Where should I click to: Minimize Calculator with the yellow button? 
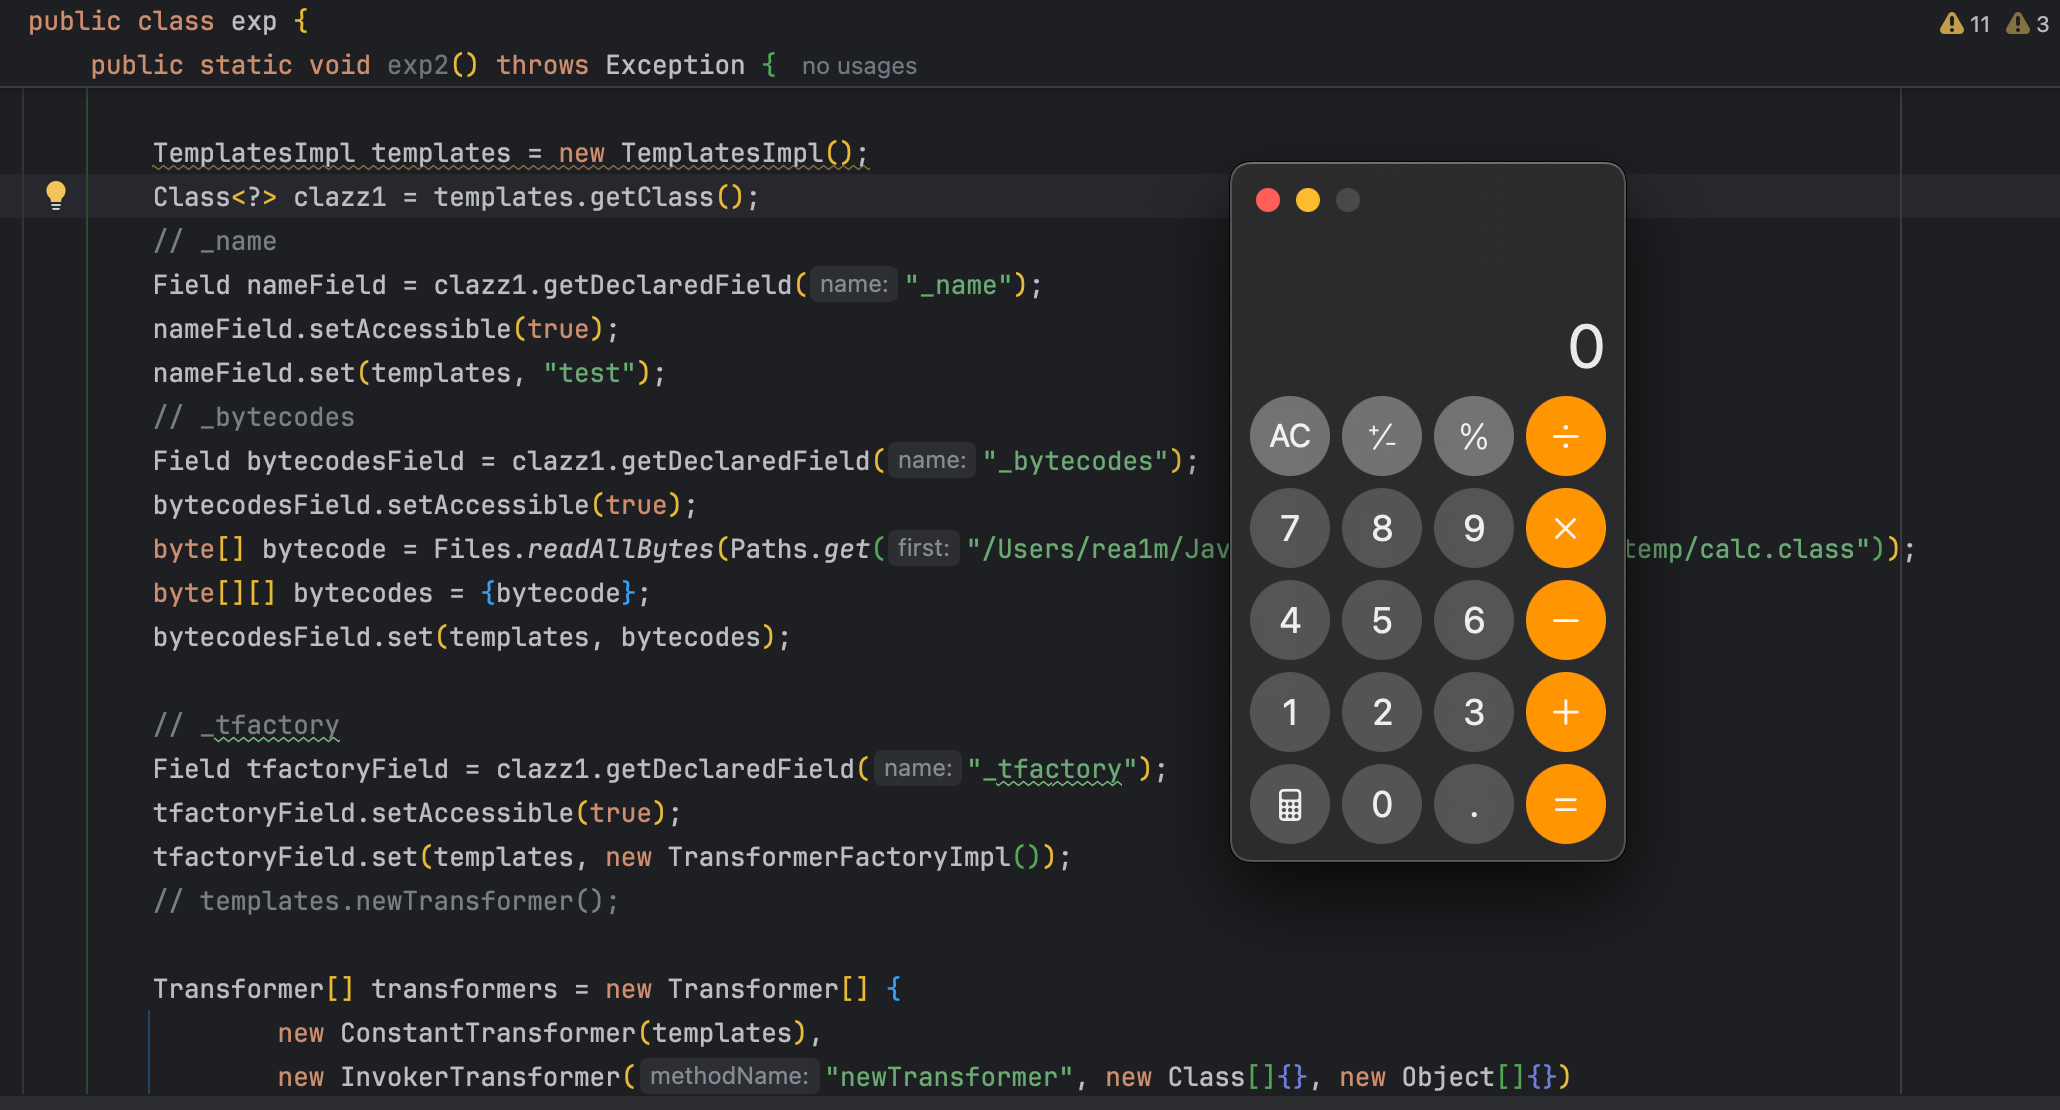click(x=1308, y=200)
